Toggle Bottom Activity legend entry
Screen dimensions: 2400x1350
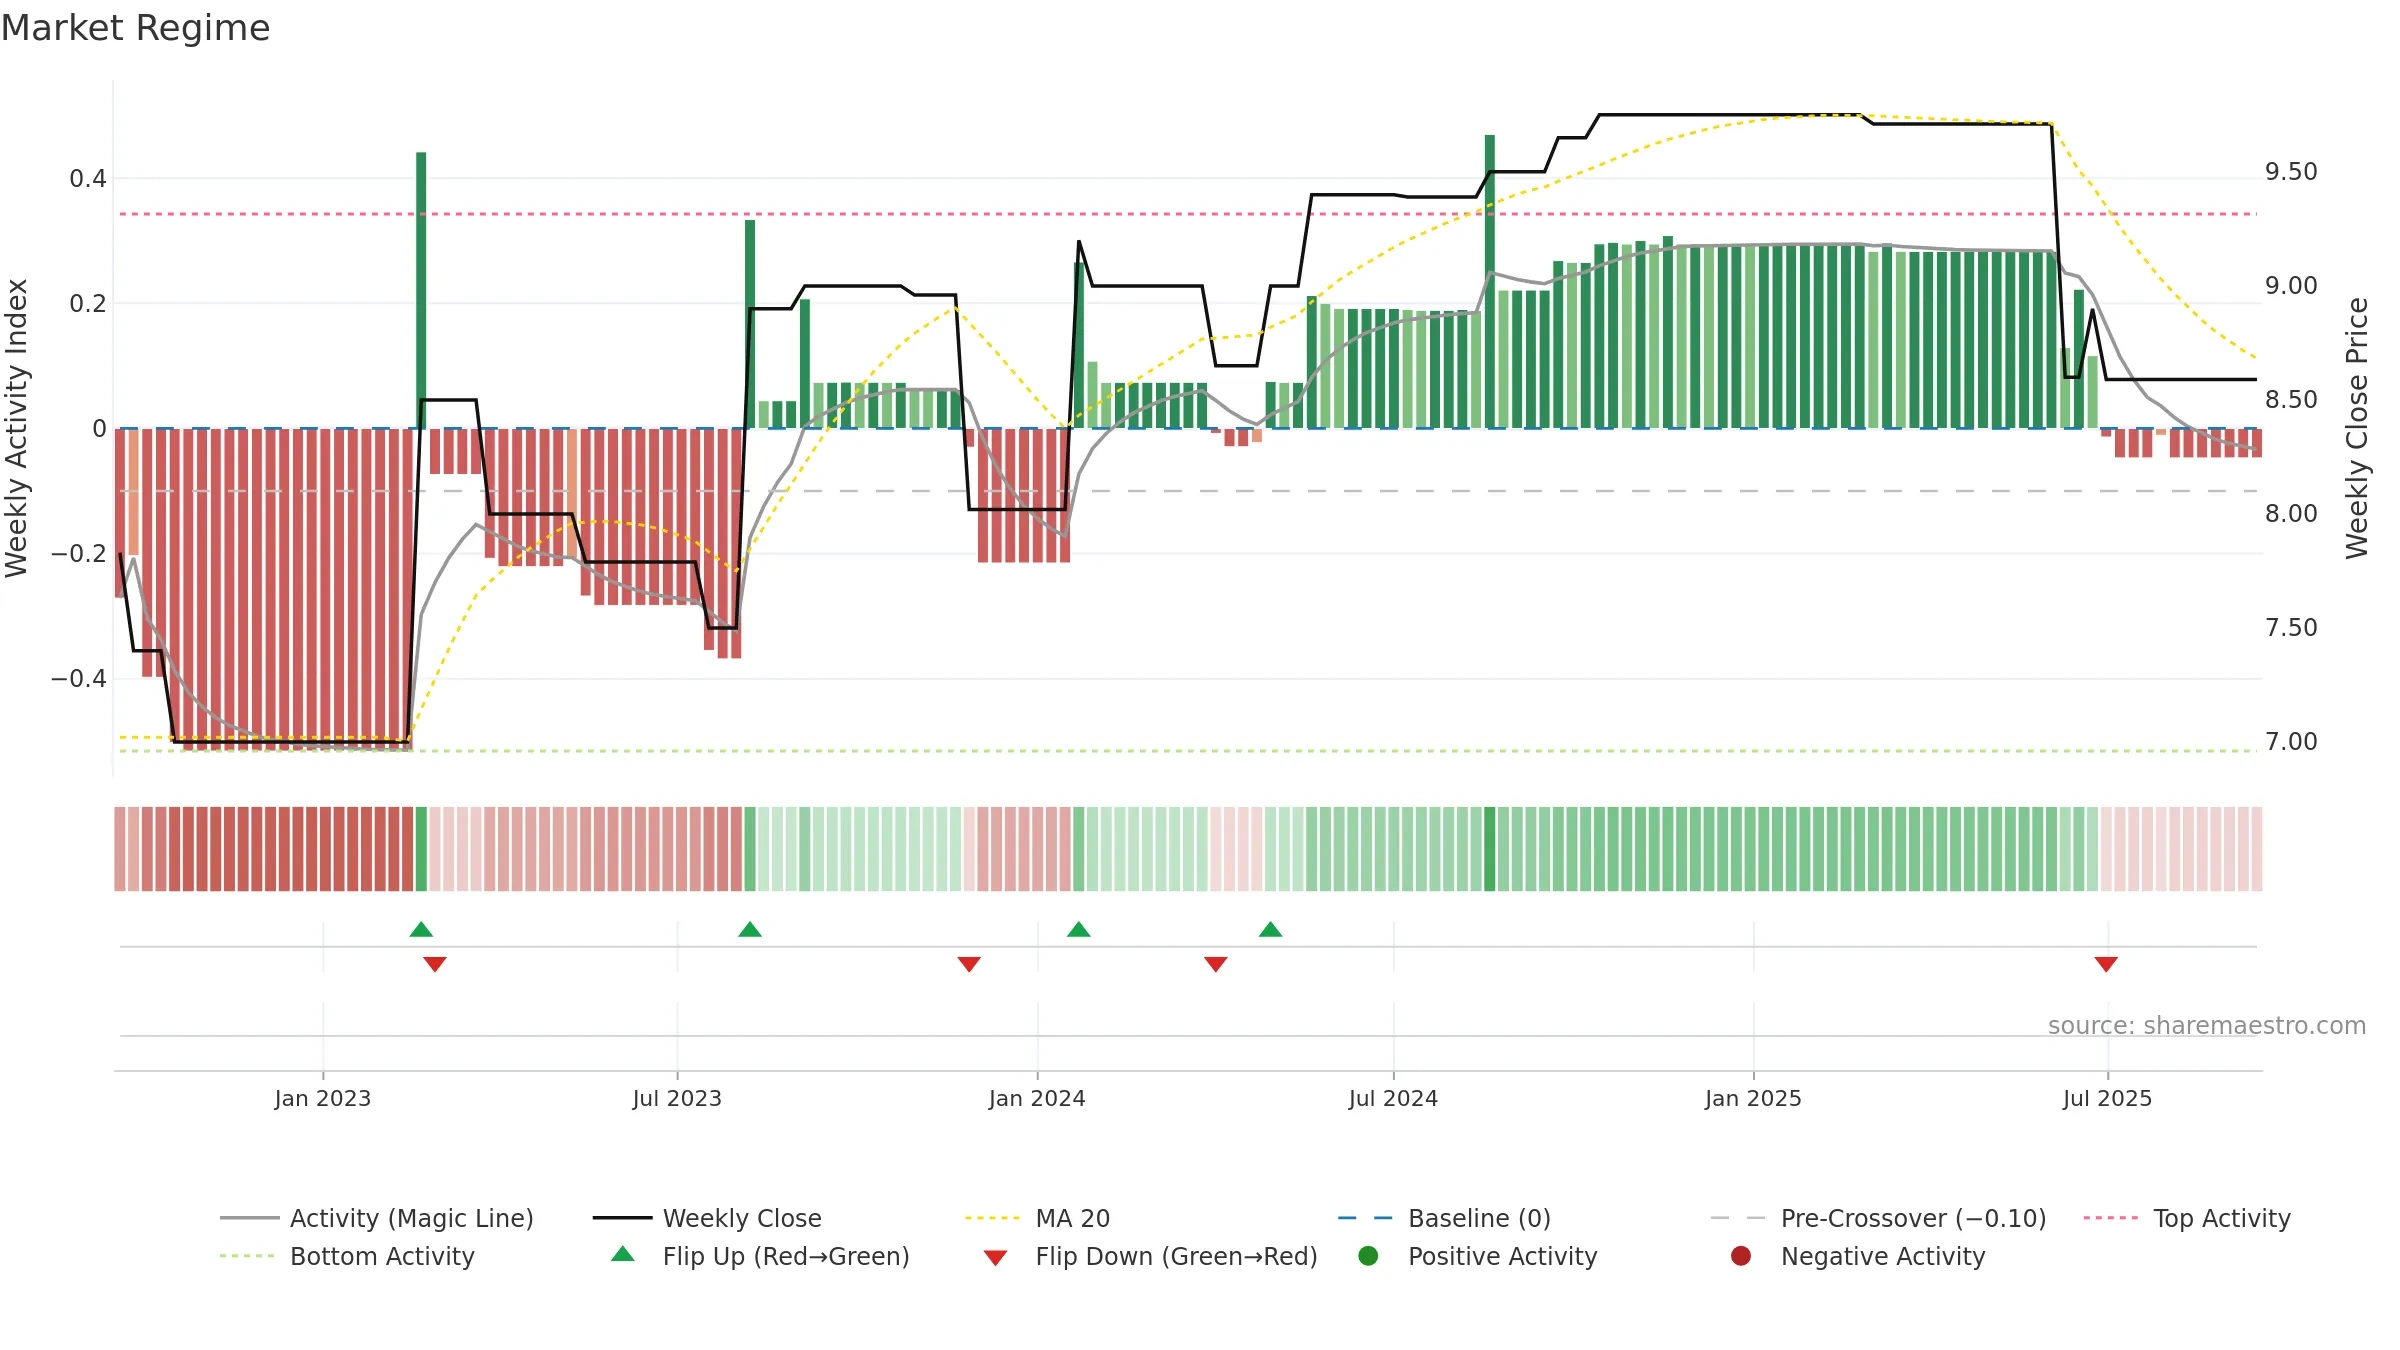tap(347, 1256)
